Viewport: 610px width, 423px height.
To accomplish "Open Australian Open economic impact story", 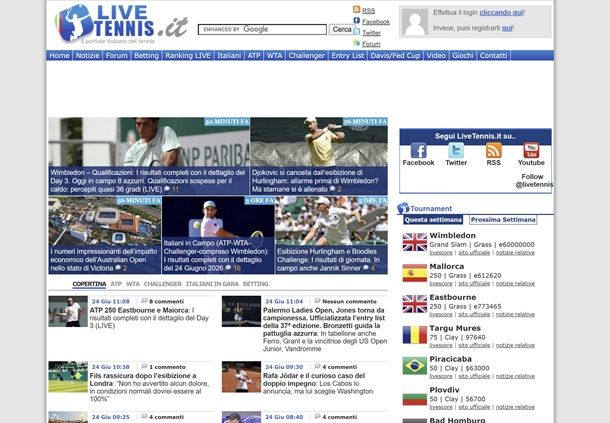I will [104, 235].
